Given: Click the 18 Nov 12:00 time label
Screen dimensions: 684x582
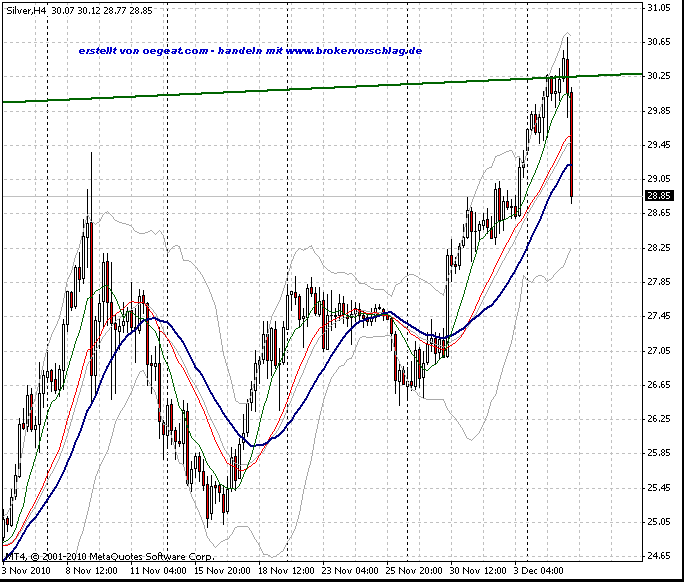Looking at the screenshot, I should click(286, 571).
